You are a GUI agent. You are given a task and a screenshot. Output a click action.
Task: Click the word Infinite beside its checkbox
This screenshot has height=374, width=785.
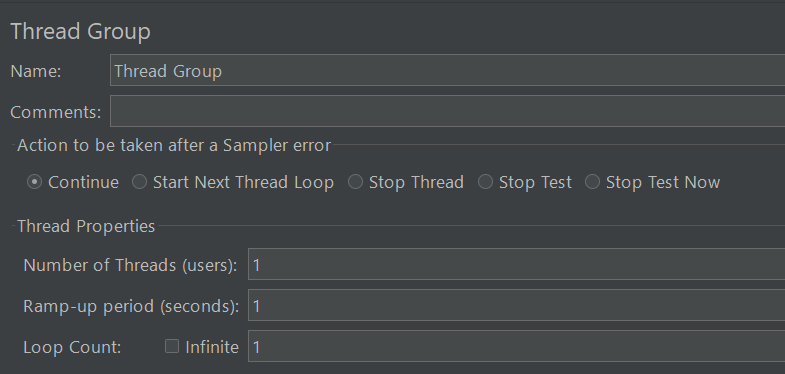[x=212, y=347]
